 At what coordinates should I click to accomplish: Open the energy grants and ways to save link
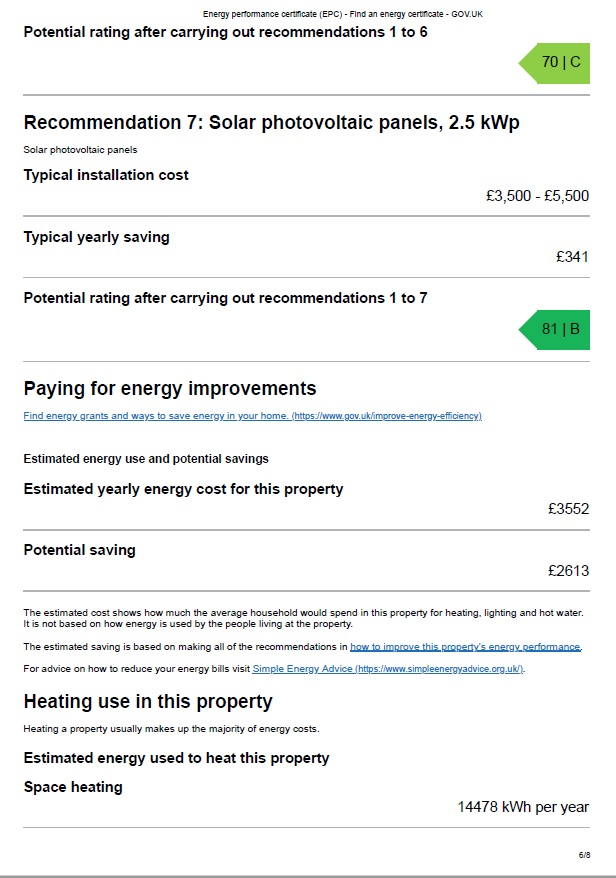(253, 415)
